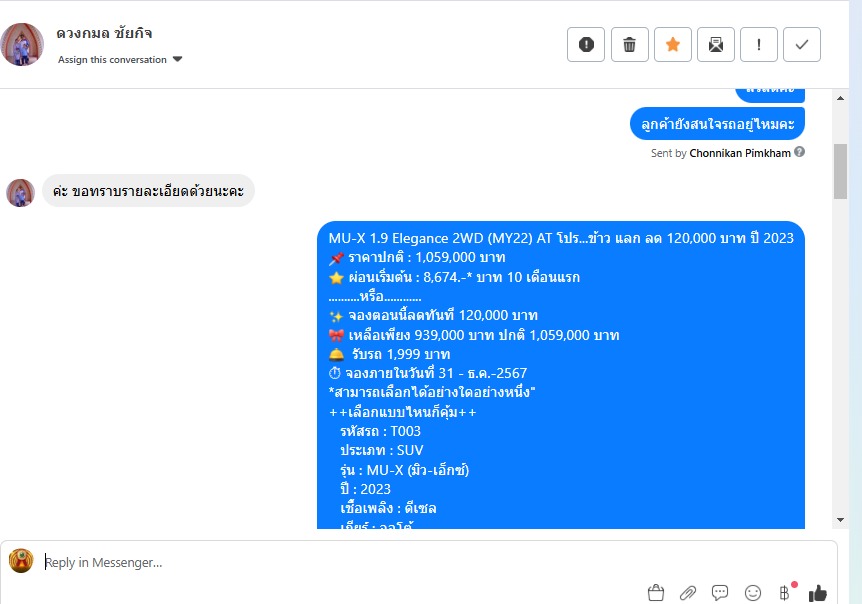Click the line รหัสรถ : T003

coord(380,431)
